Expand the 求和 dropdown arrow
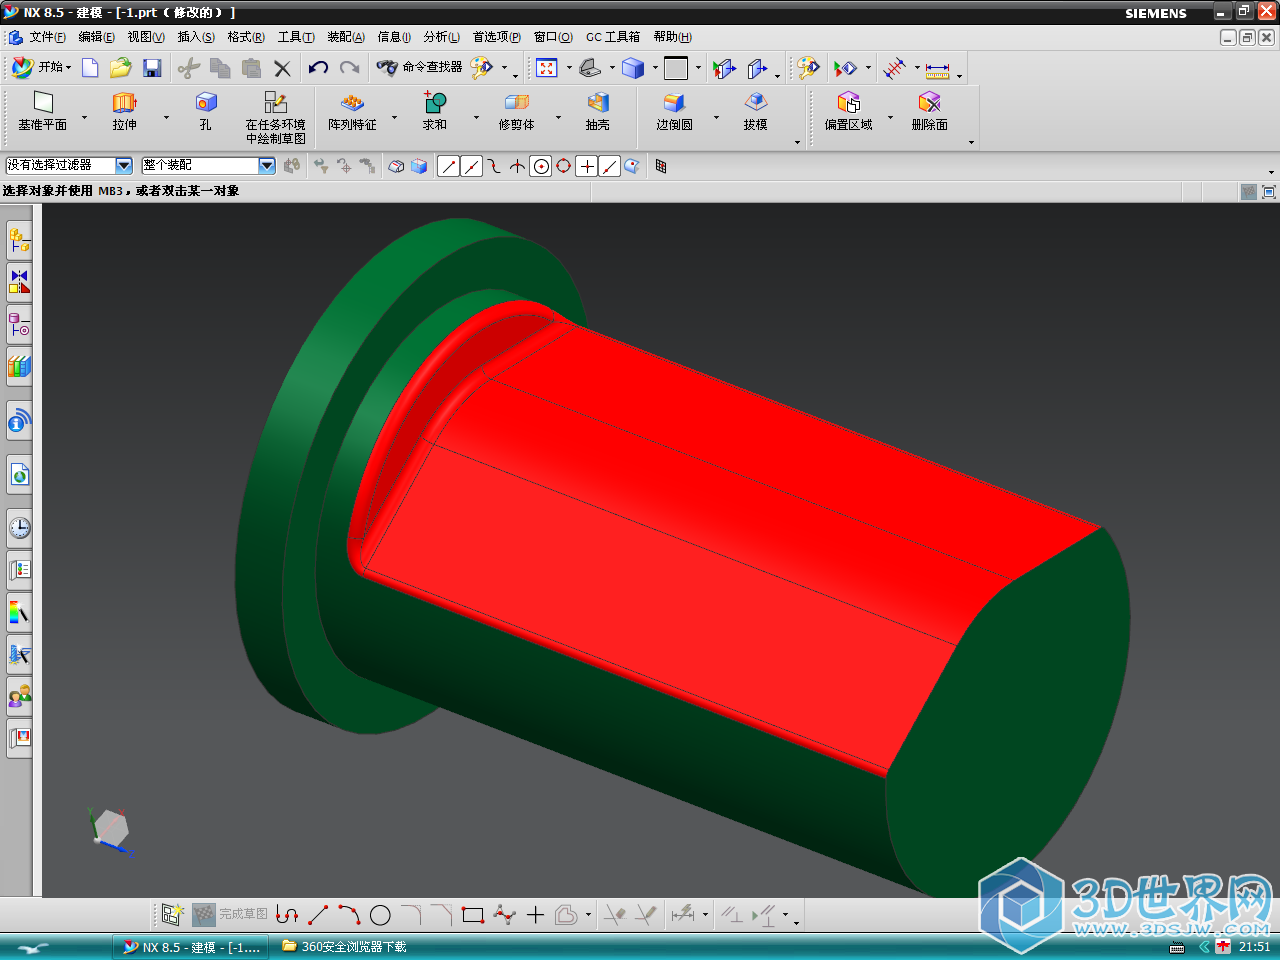Screen dimensions: 1280x960 coord(476,118)
